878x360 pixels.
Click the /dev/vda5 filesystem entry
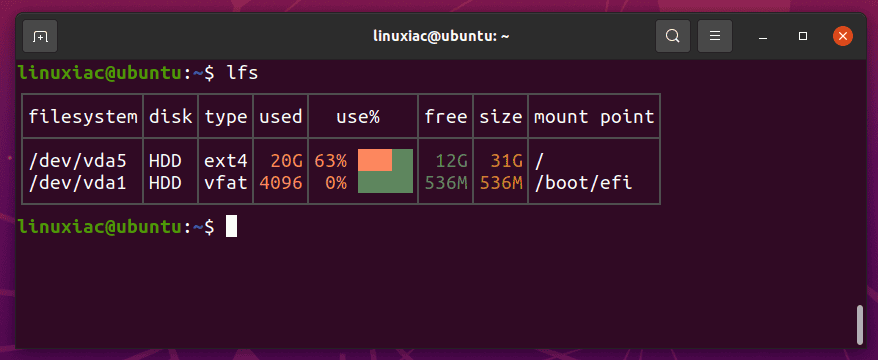(77, 161)
